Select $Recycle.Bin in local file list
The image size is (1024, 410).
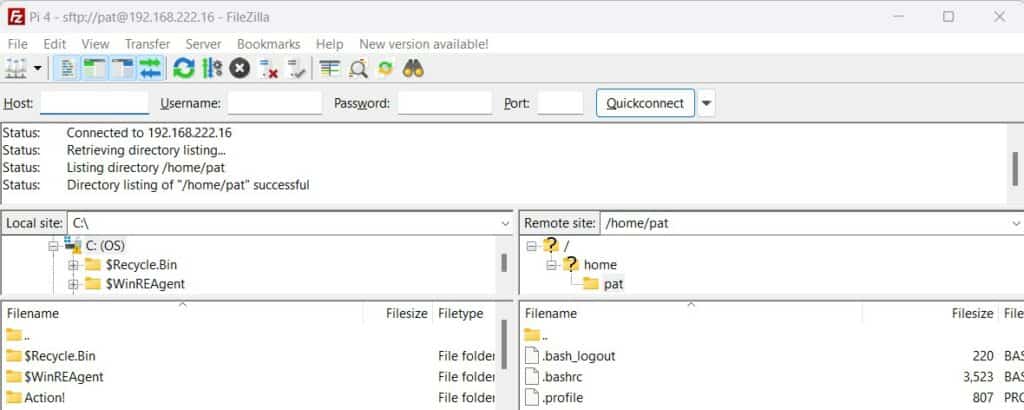pos(59,356)
